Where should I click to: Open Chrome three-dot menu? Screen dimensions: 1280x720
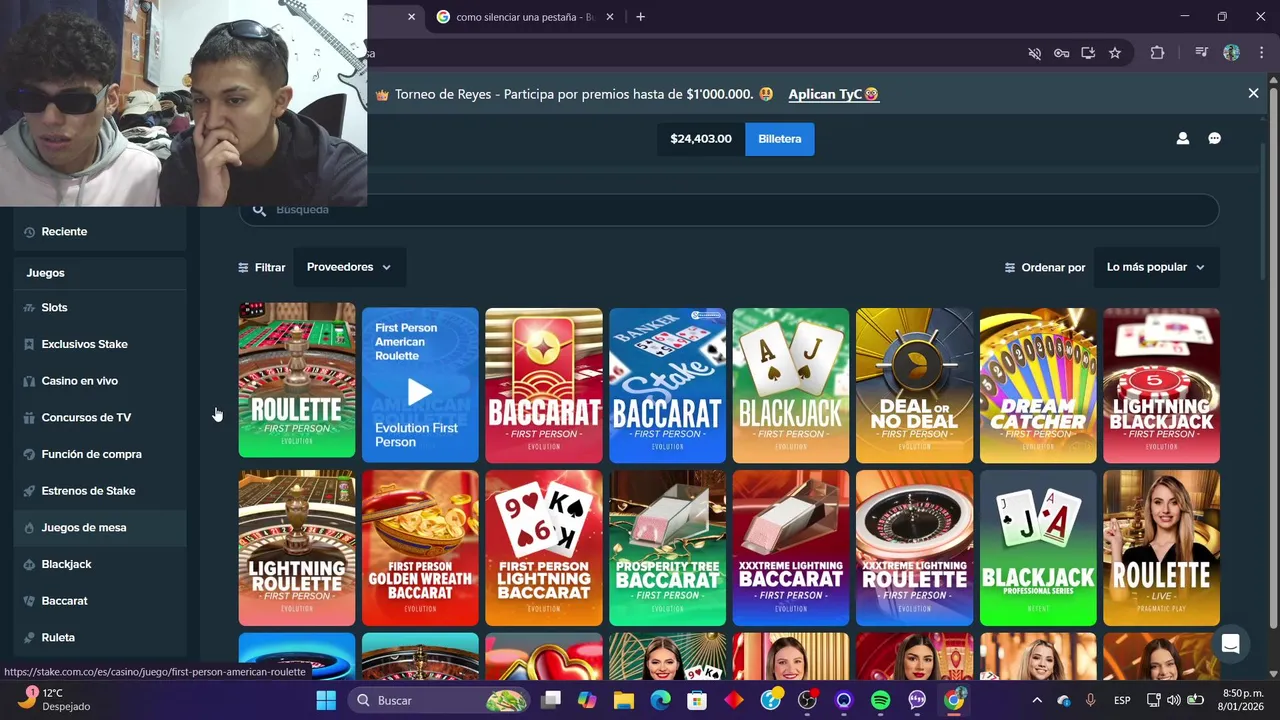tap(1261, 53)
